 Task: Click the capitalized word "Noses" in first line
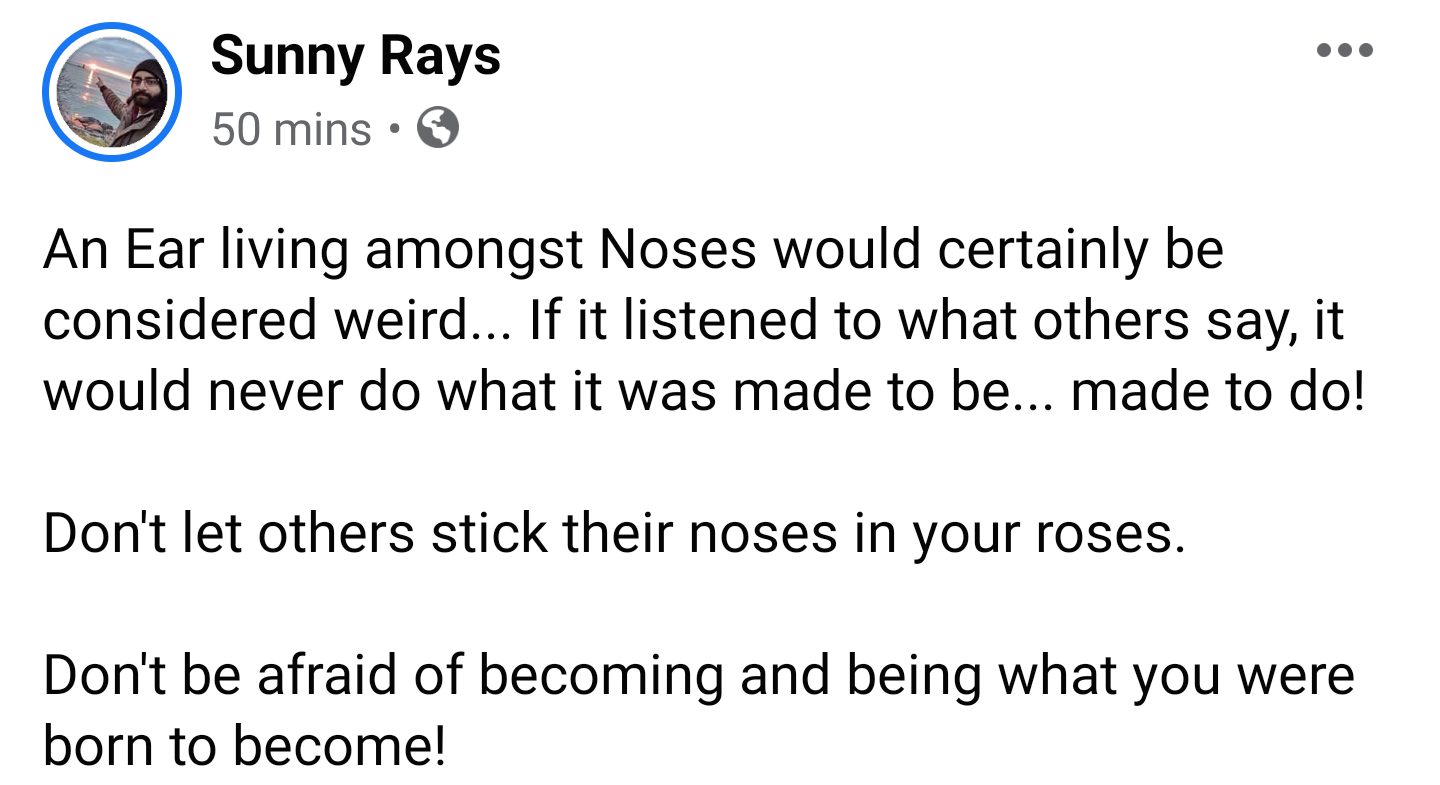677,250
